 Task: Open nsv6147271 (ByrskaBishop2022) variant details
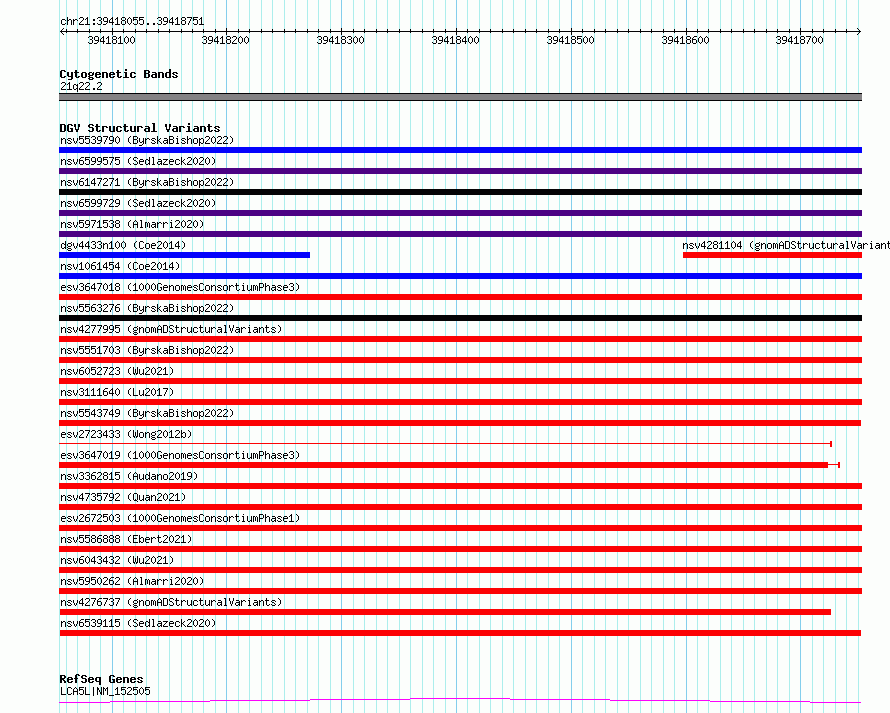coord(147,182)
